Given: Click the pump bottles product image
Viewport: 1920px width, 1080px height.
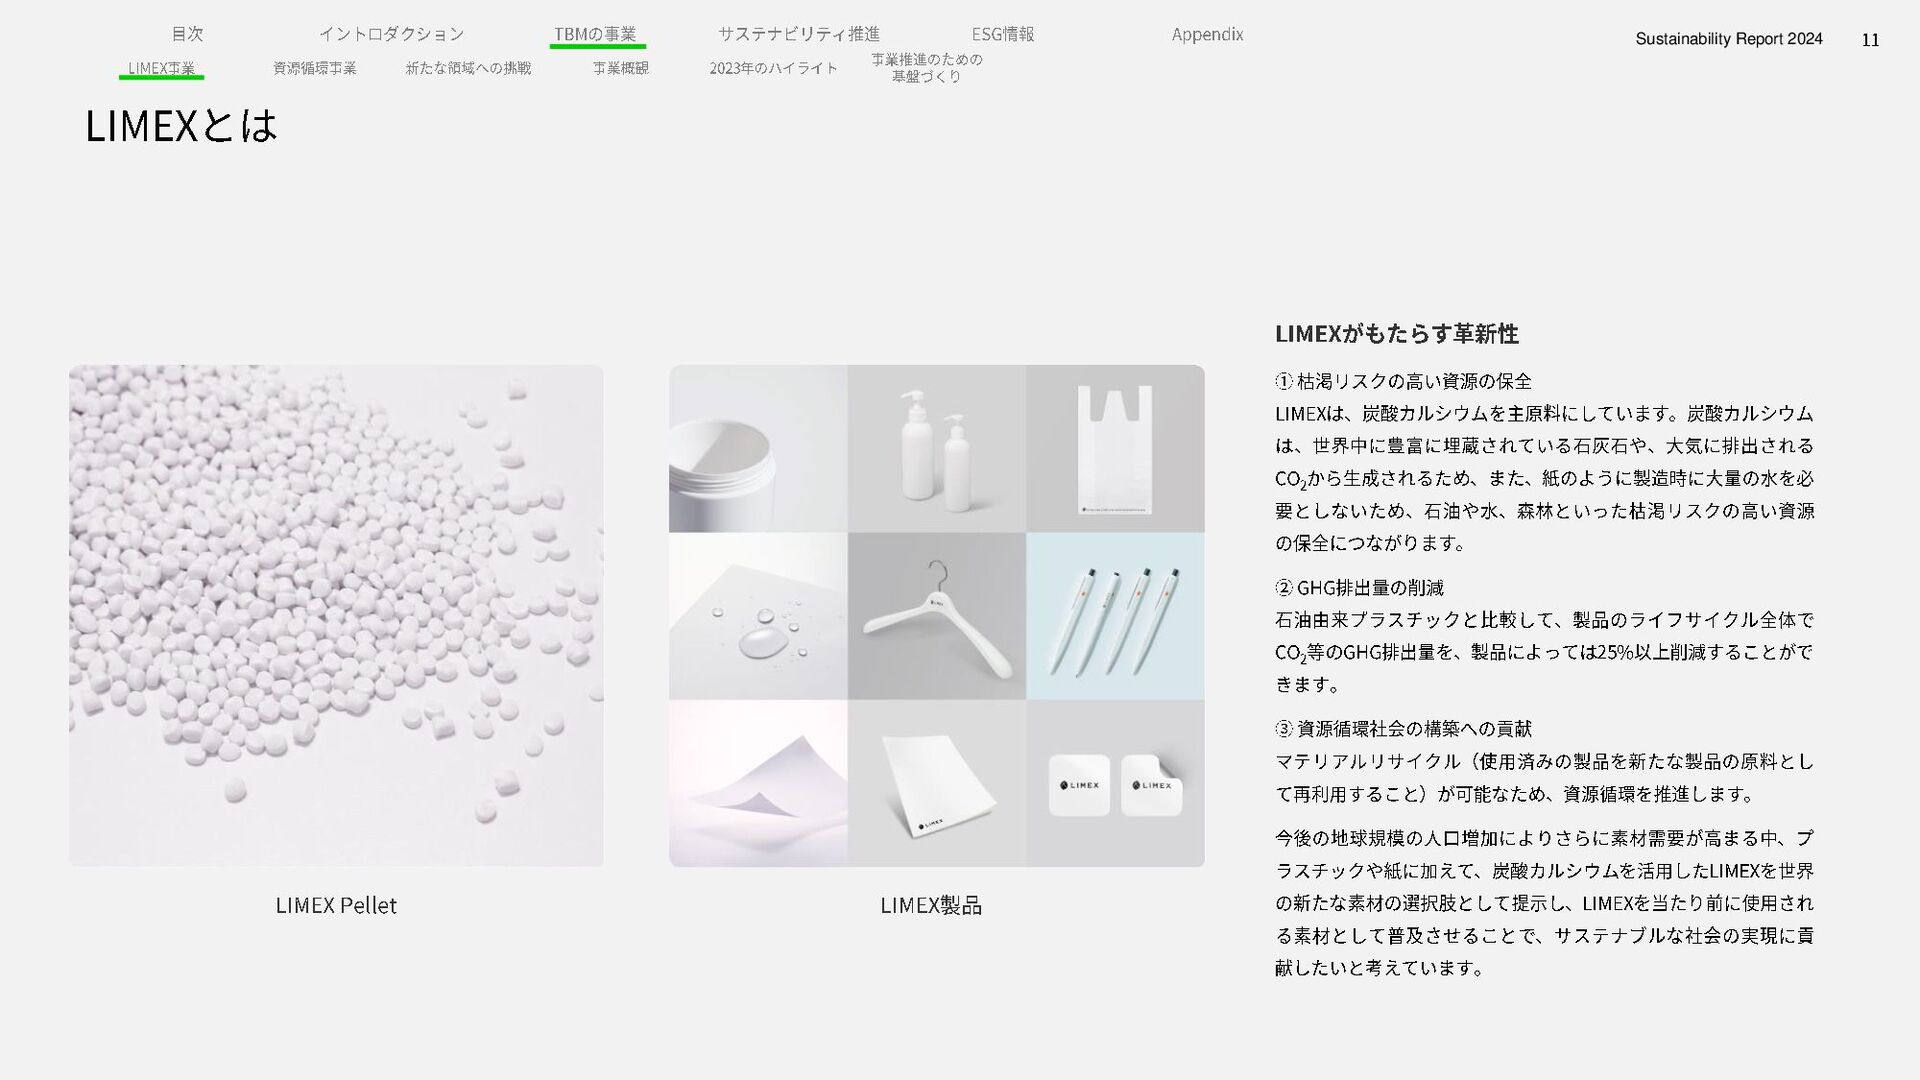Looking at the screenshot, I should (x=936, y=448).
